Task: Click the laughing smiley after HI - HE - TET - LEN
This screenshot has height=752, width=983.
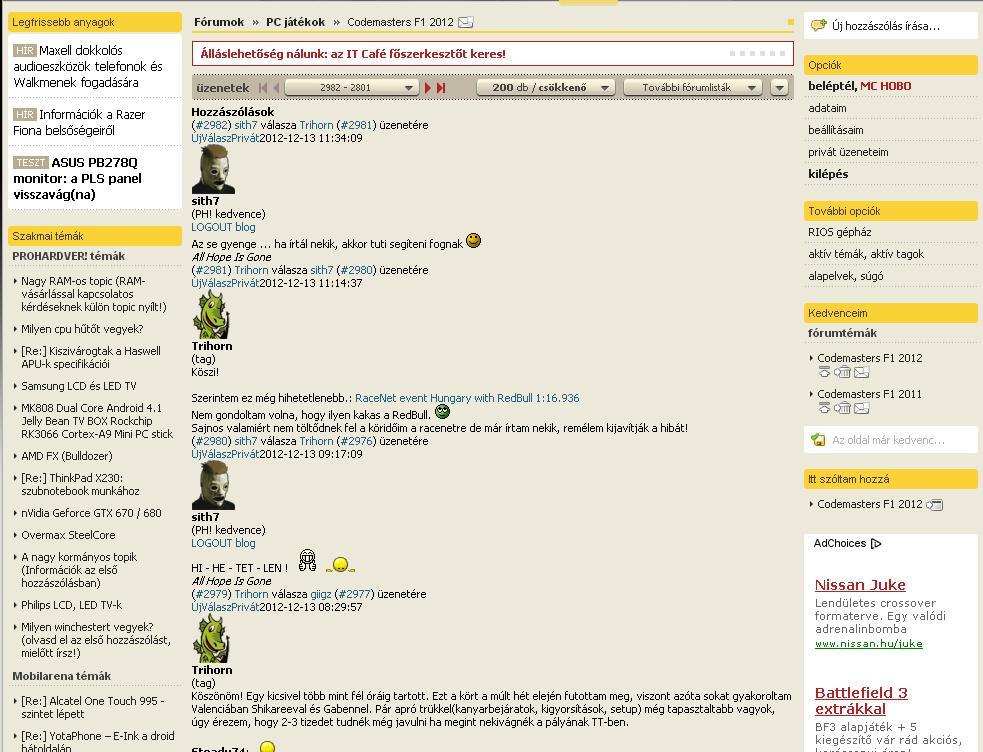Action: tap(307, 560)
